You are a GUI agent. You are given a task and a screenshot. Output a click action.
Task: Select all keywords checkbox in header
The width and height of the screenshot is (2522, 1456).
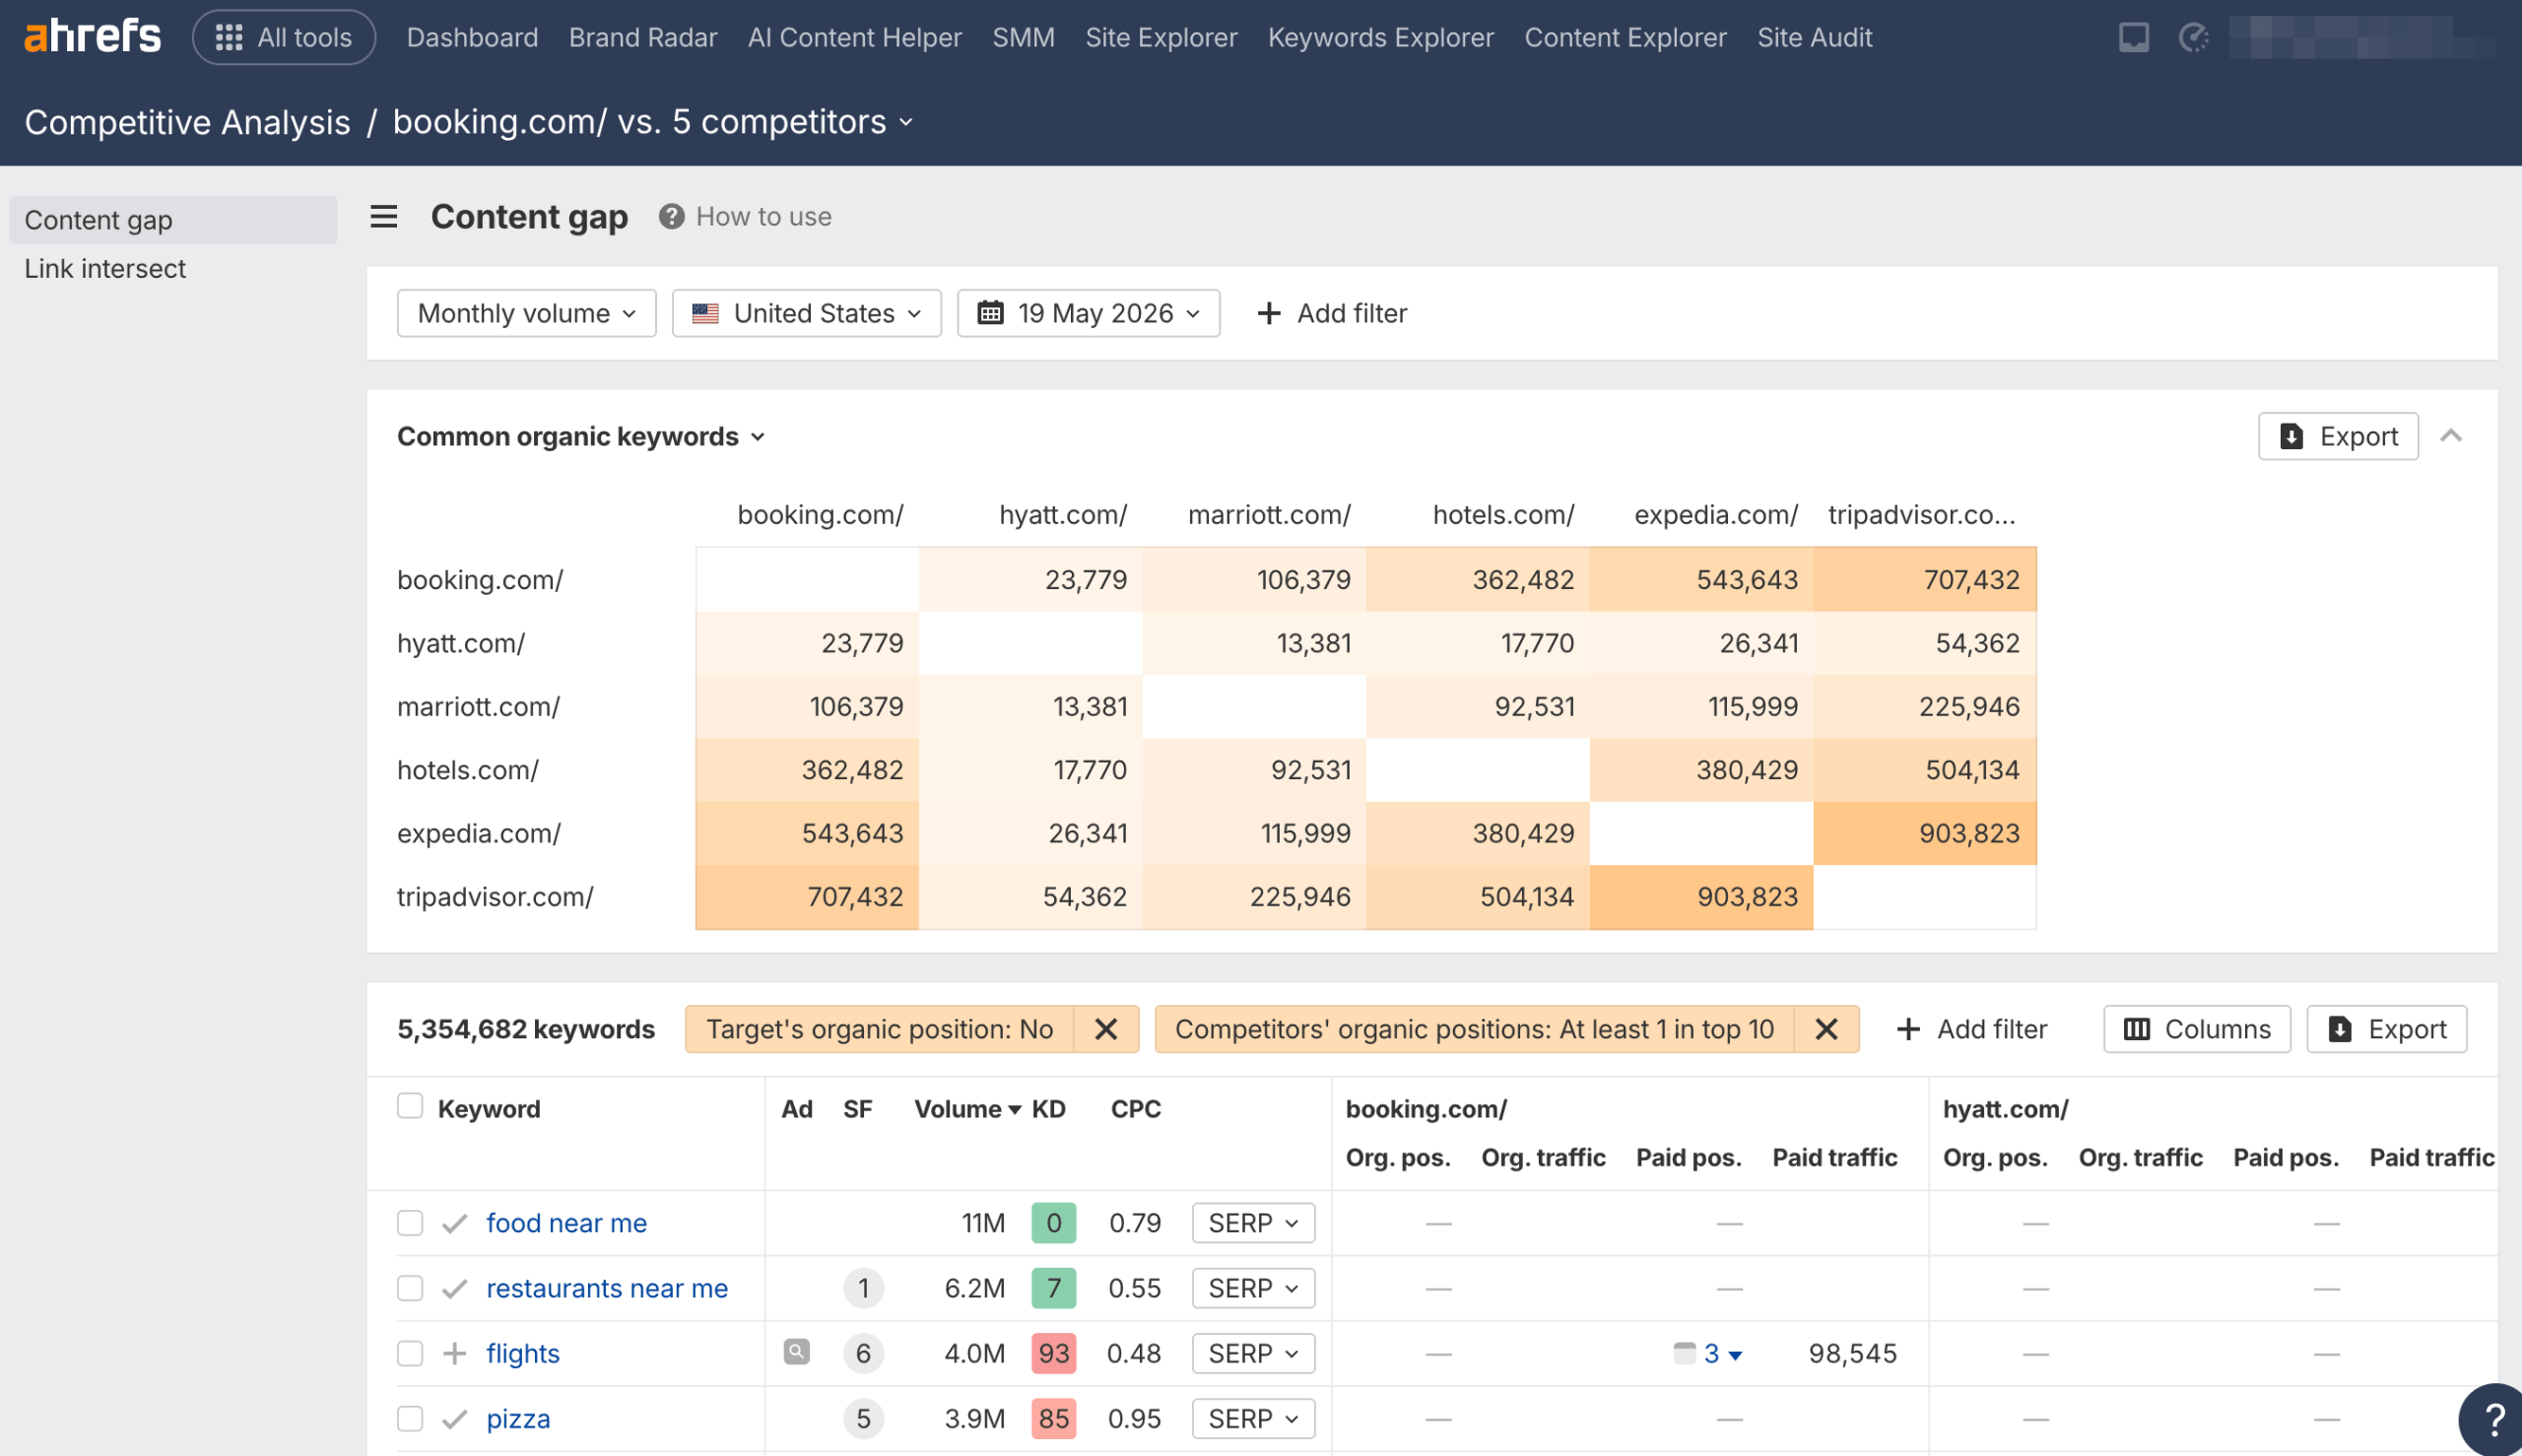pos(410,1105)
